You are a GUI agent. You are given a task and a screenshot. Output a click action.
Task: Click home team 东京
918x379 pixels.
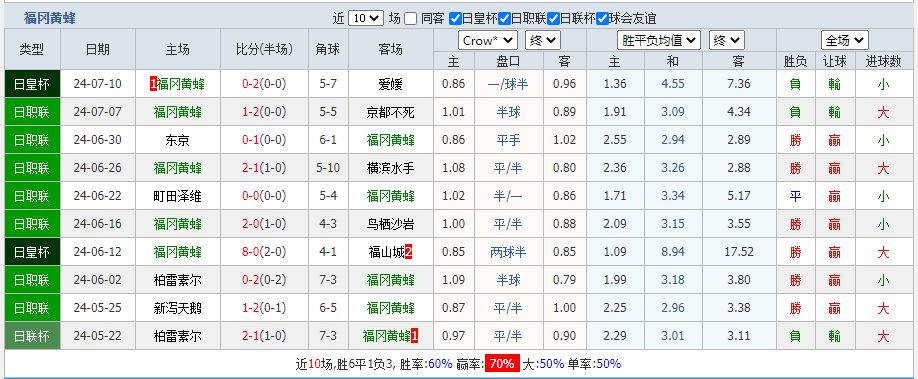coord(178,140)
